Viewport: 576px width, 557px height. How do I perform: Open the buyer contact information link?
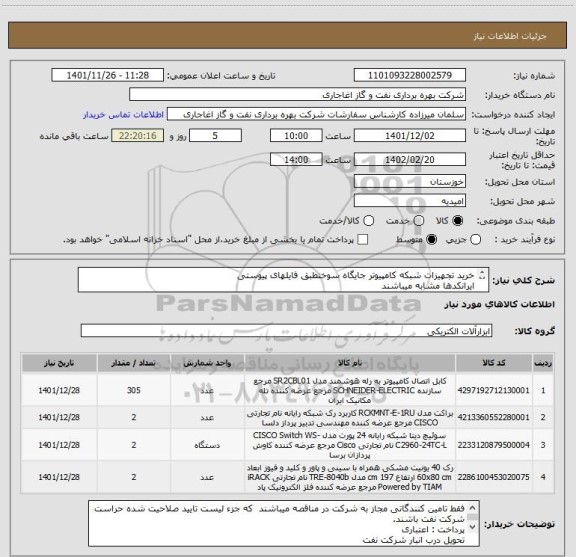(123, 115)
